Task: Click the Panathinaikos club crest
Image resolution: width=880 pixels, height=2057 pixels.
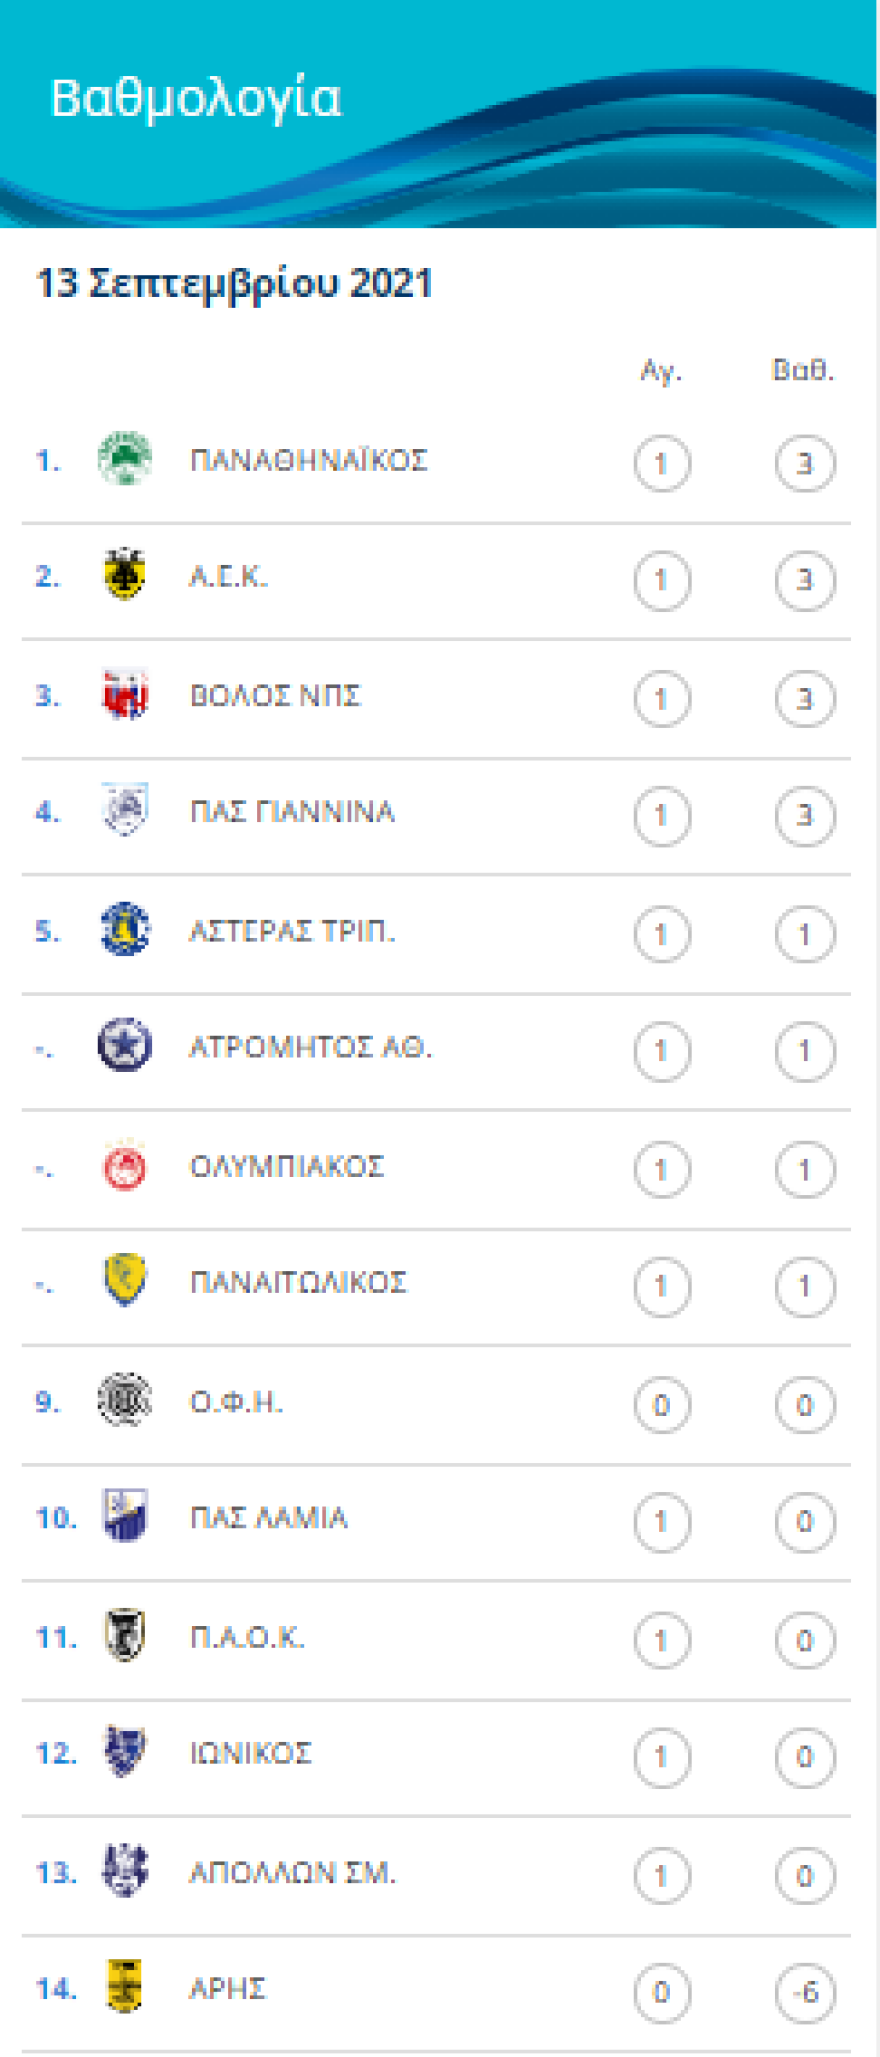Action: [x=124, y=461]
